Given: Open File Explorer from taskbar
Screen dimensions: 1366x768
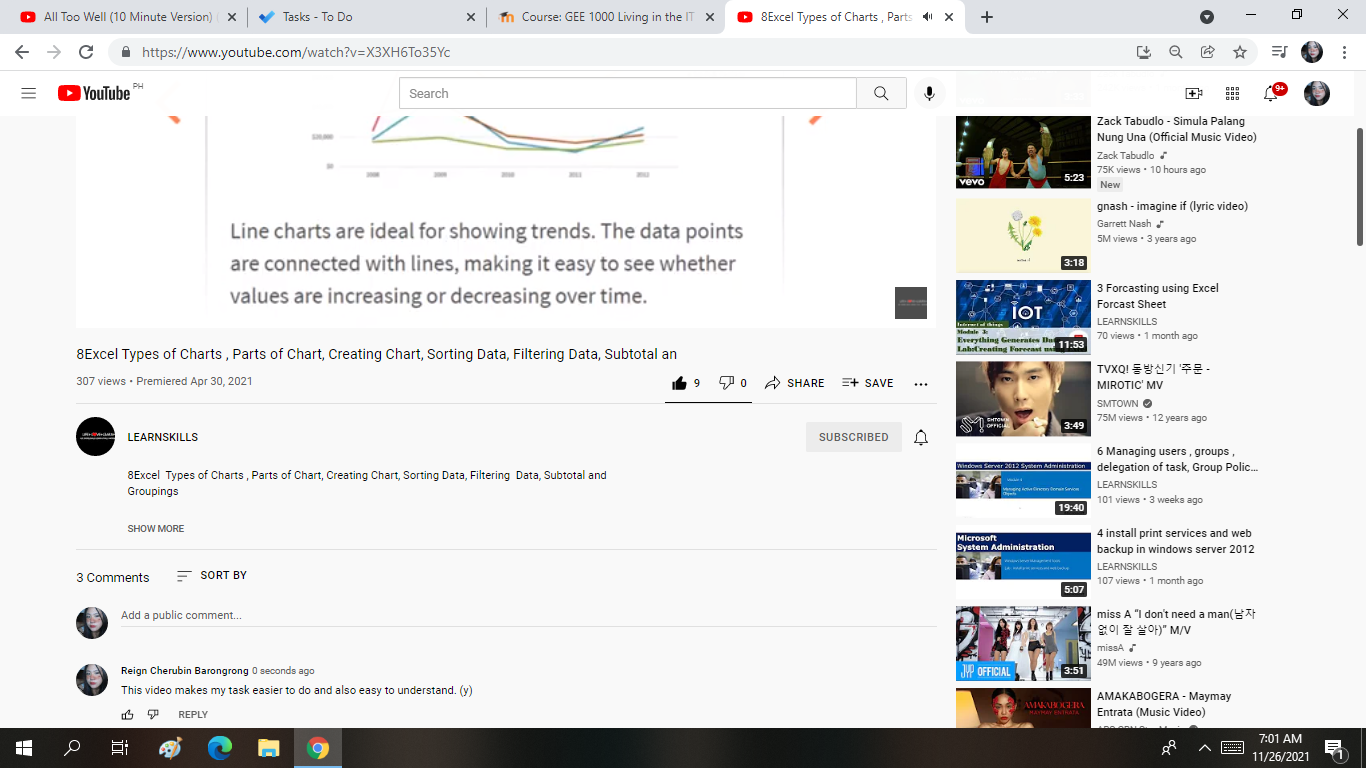Looking at the screenshot, I should (268, 747).
